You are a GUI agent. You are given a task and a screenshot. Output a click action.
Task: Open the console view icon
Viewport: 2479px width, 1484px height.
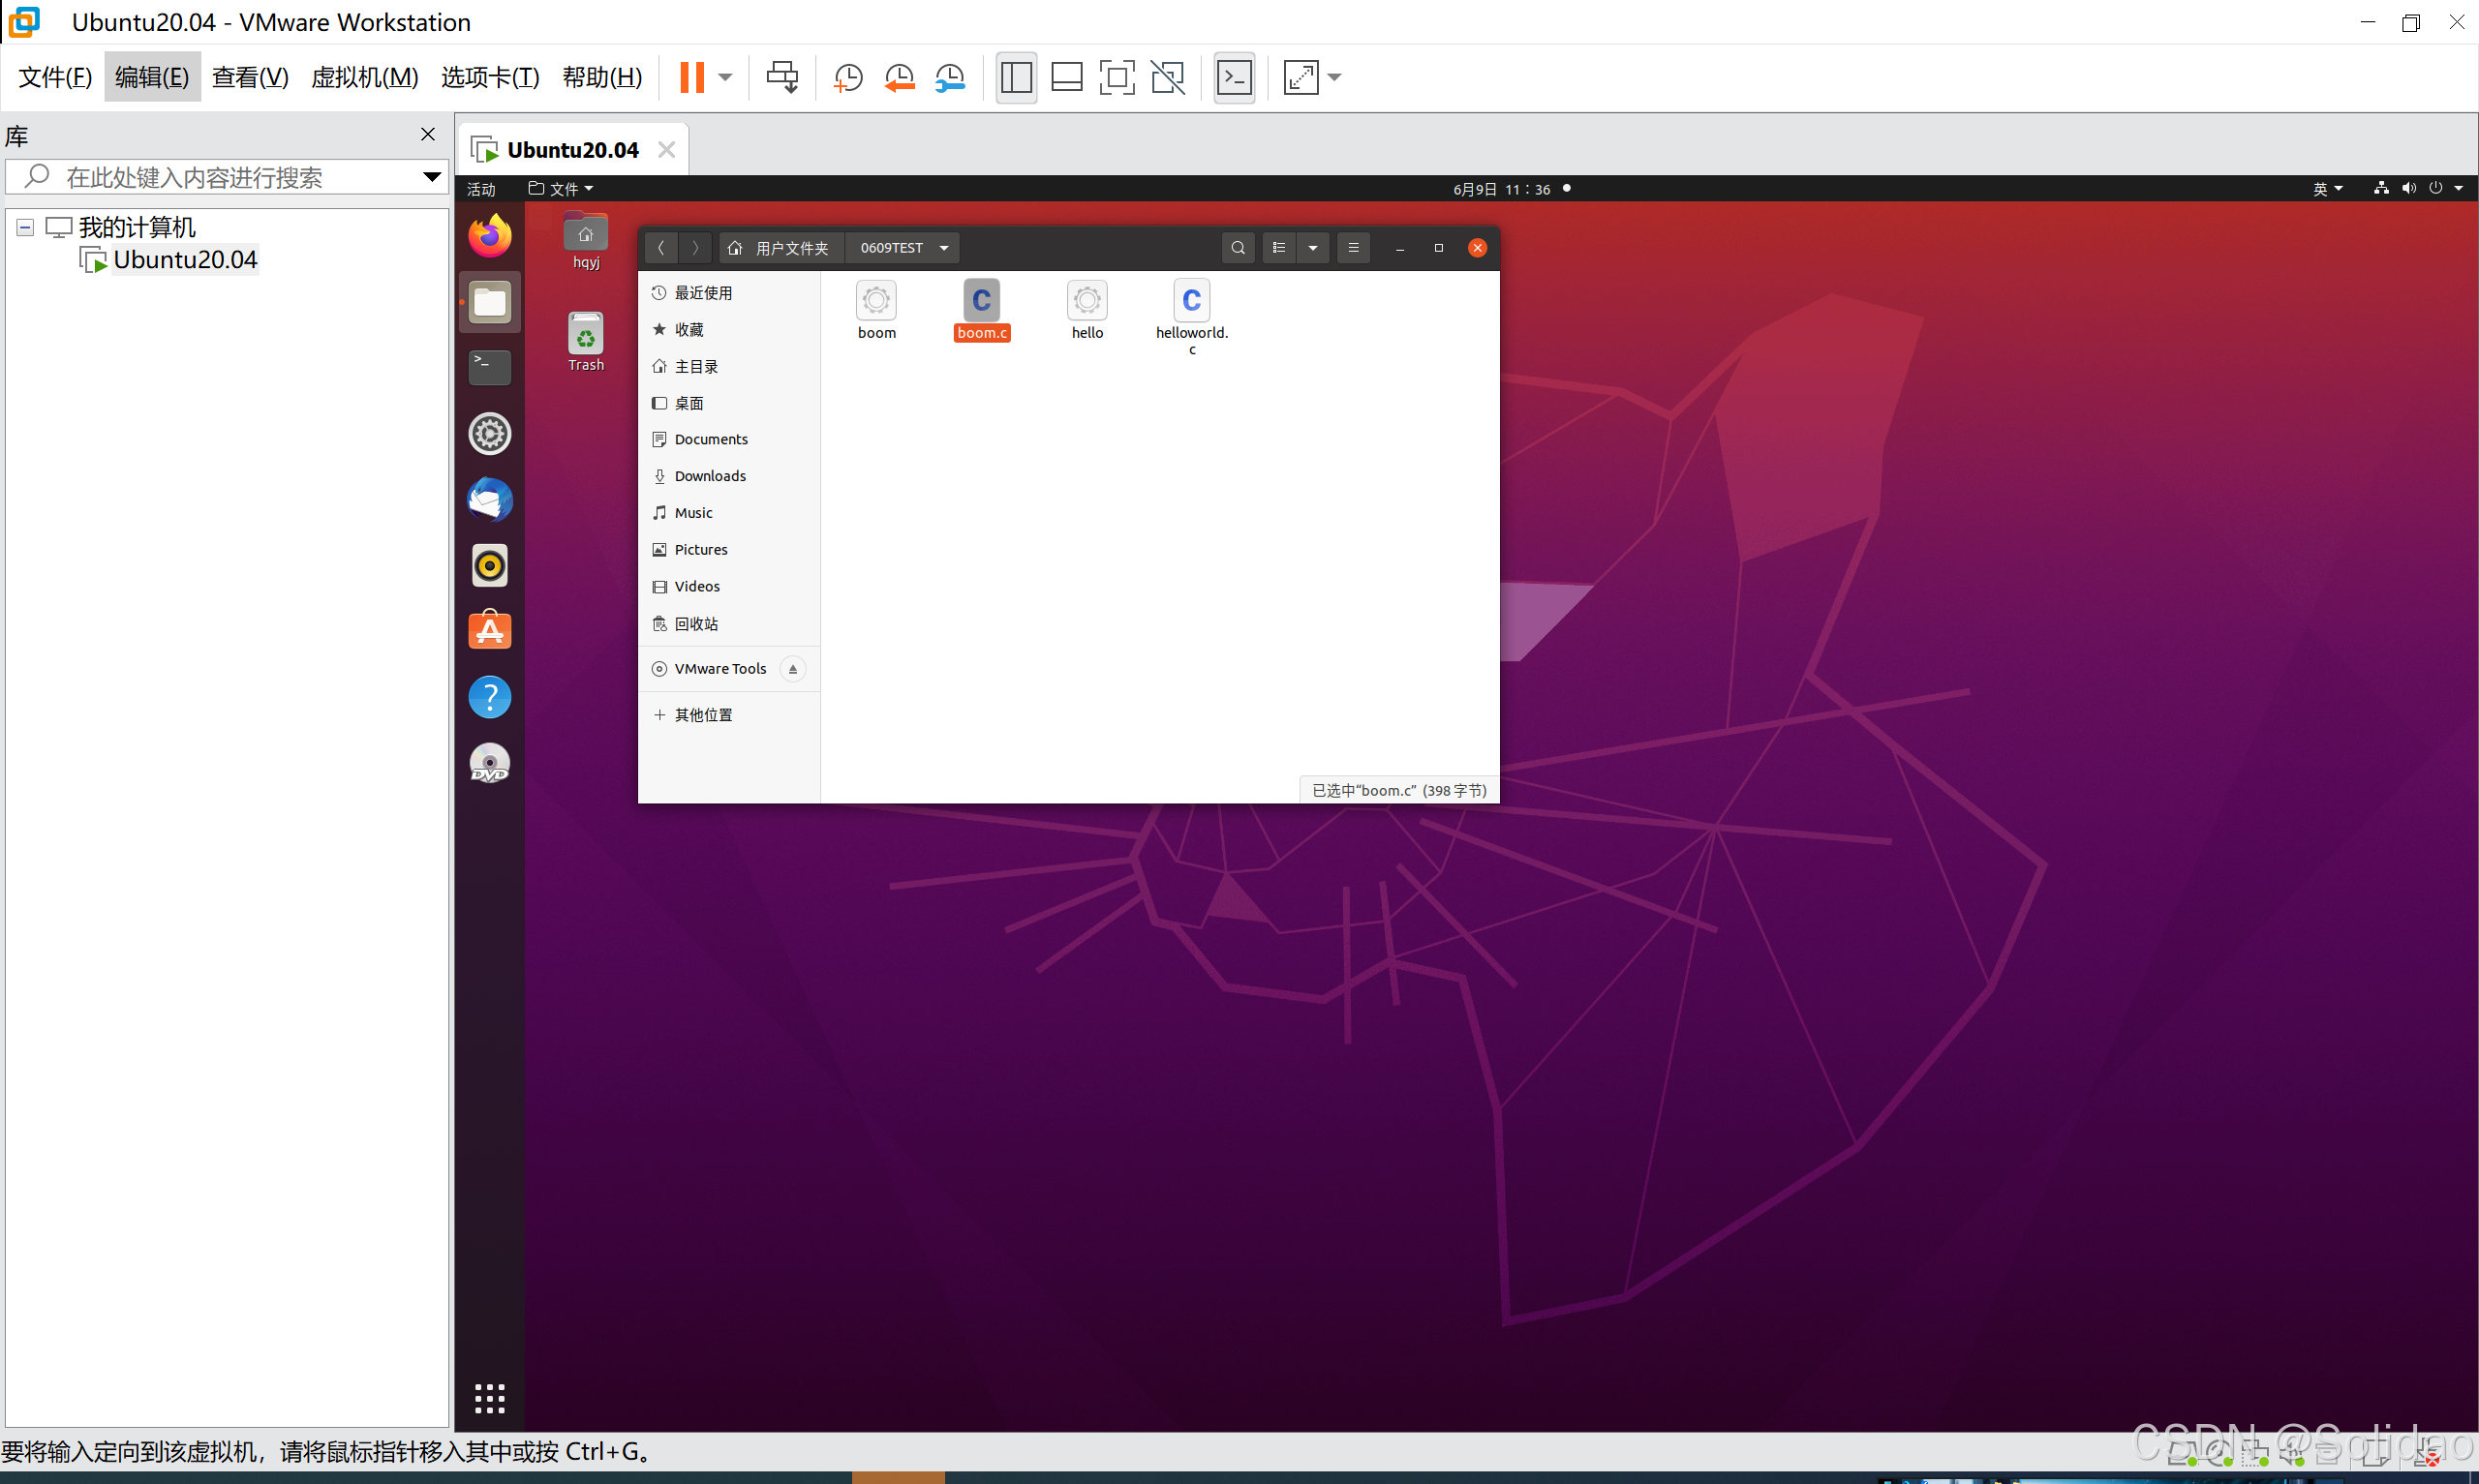pos(1234,77)
